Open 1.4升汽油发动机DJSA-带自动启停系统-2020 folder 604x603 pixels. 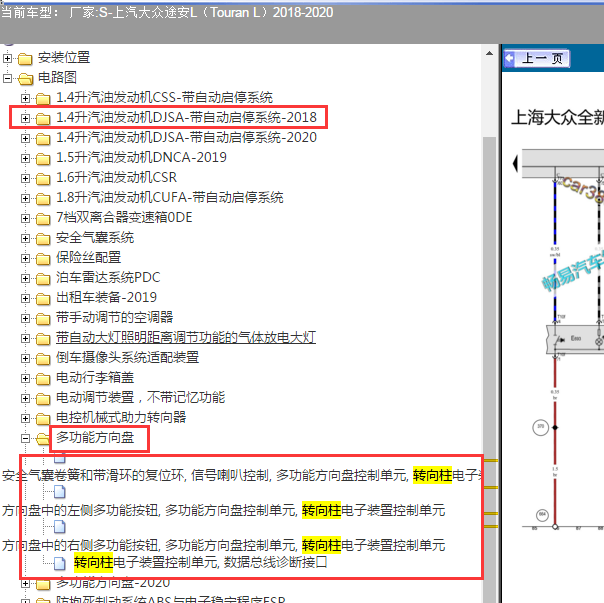[x=186, y=138]
